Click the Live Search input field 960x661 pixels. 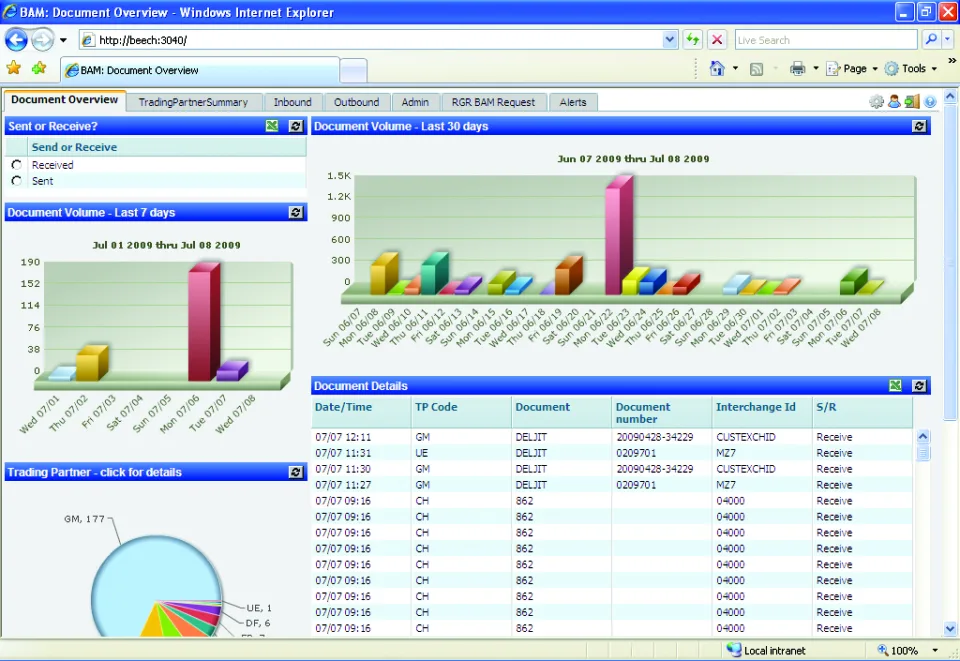click(x=826, y=40)
